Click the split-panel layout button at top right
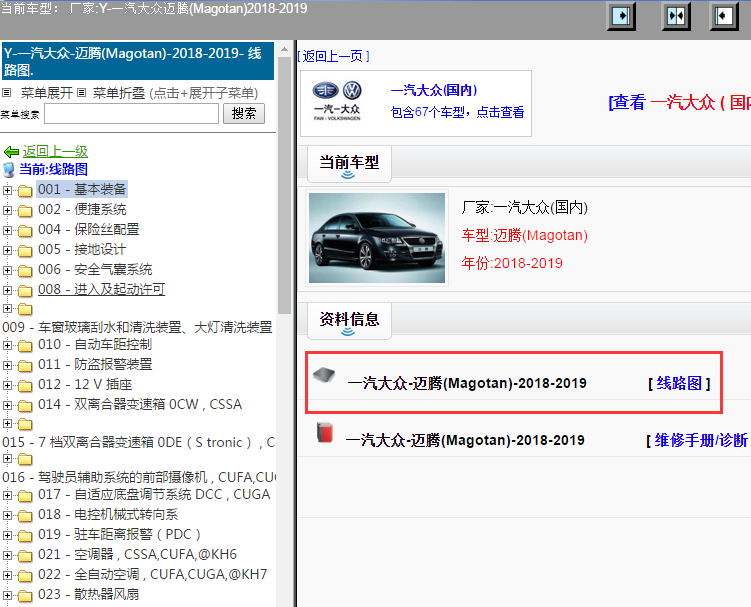 tap(676, 16)
